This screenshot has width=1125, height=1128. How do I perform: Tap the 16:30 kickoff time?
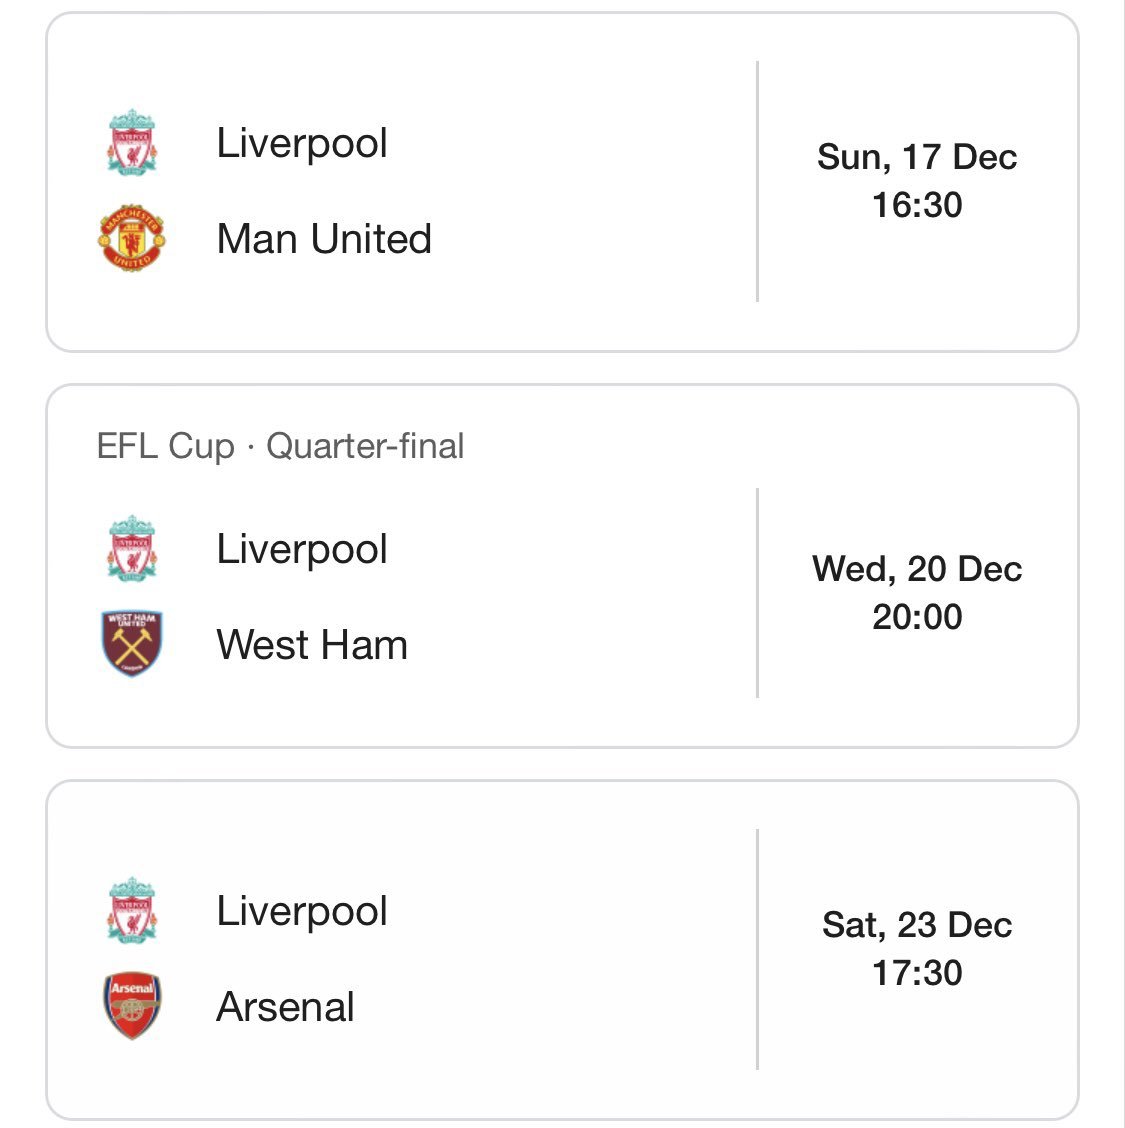coord(917,205)
